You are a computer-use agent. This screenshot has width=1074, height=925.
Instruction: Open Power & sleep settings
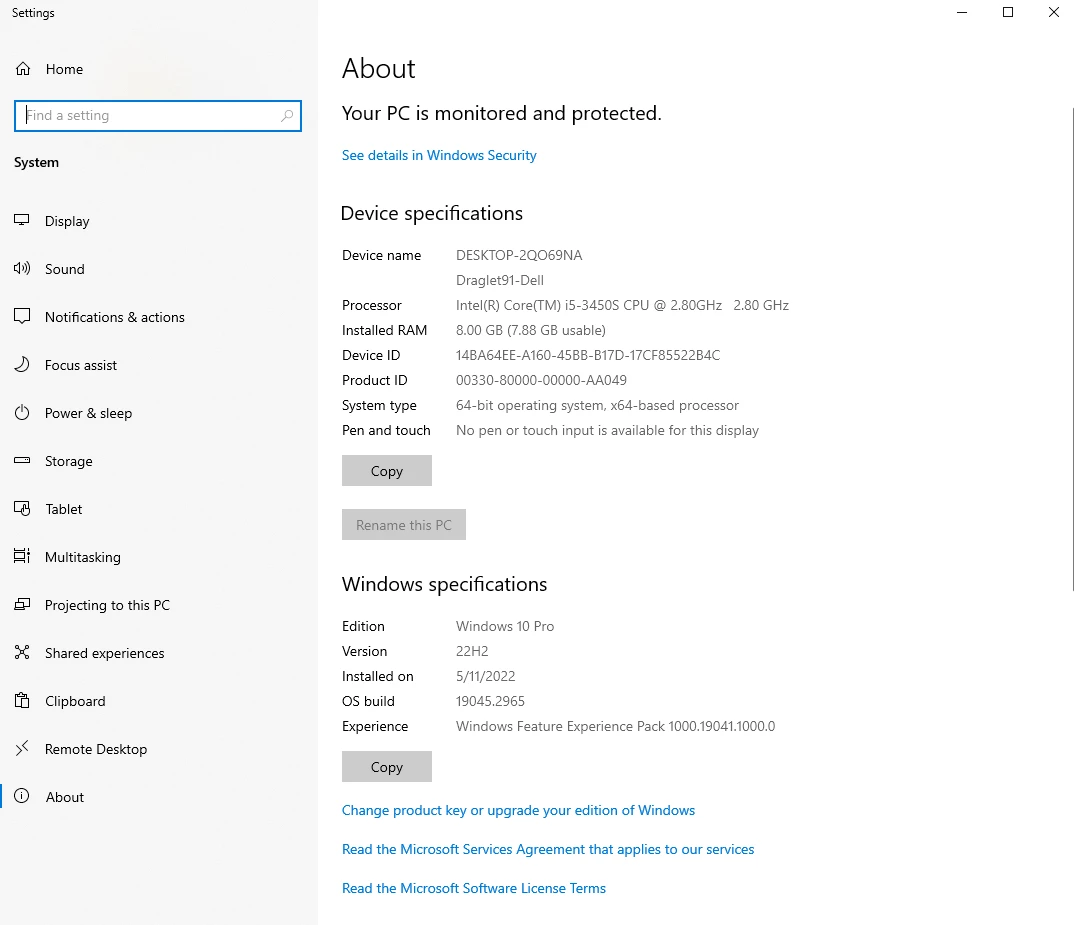coord(158,413)
